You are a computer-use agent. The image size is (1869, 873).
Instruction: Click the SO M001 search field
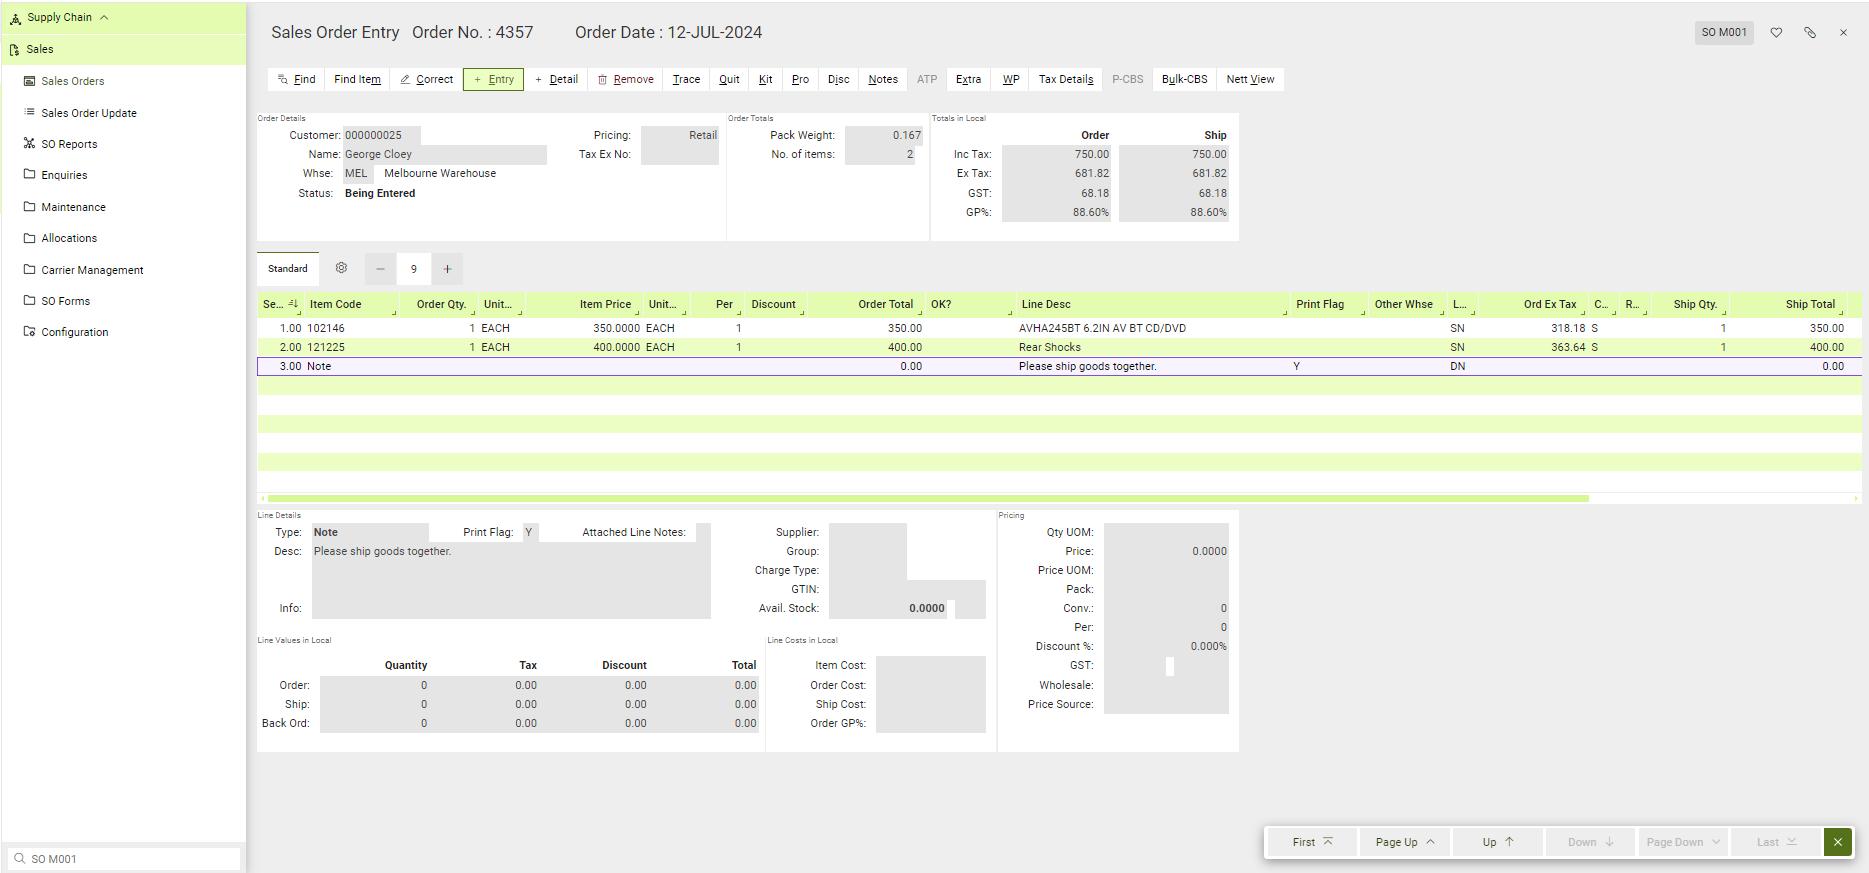click(124, 859)
